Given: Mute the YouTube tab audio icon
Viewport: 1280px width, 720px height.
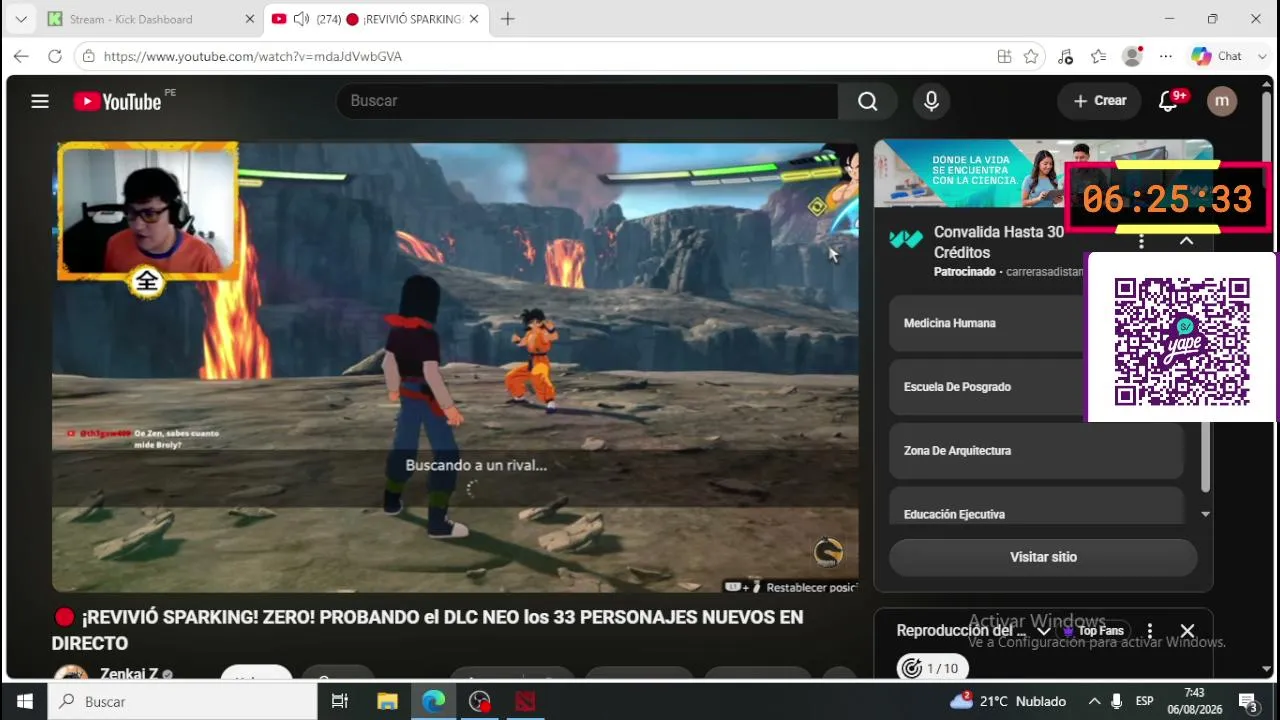Looking at the screenshot, I should click(x=301, y=19).
